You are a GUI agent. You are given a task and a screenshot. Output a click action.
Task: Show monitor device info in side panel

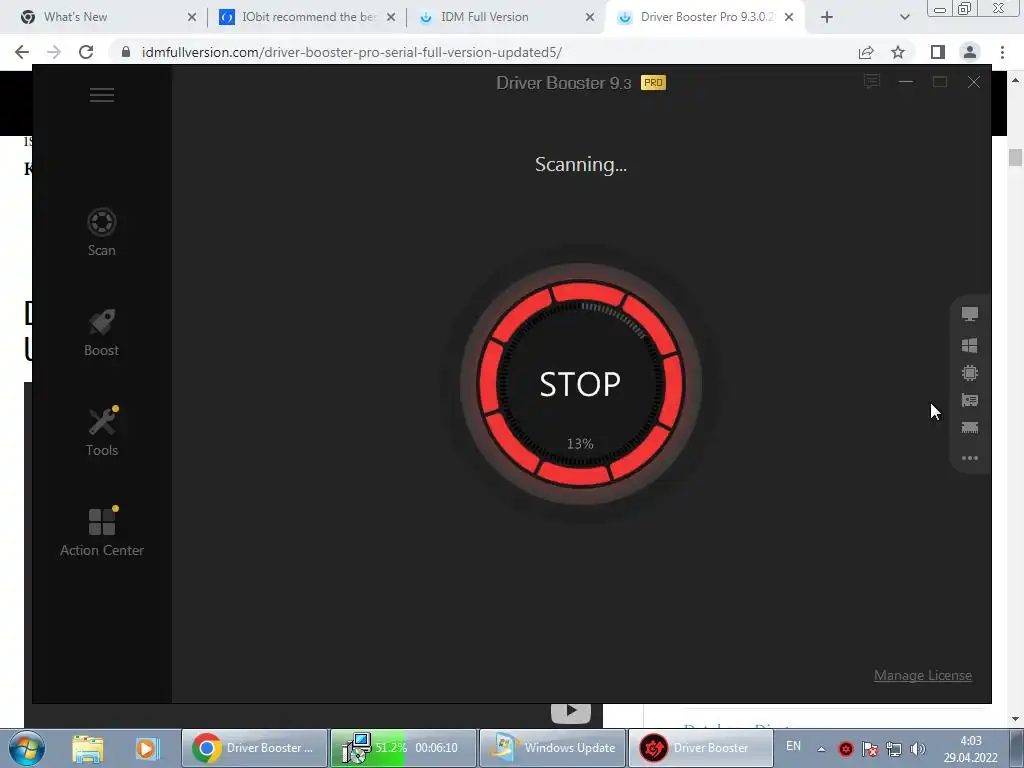point(970,314)
